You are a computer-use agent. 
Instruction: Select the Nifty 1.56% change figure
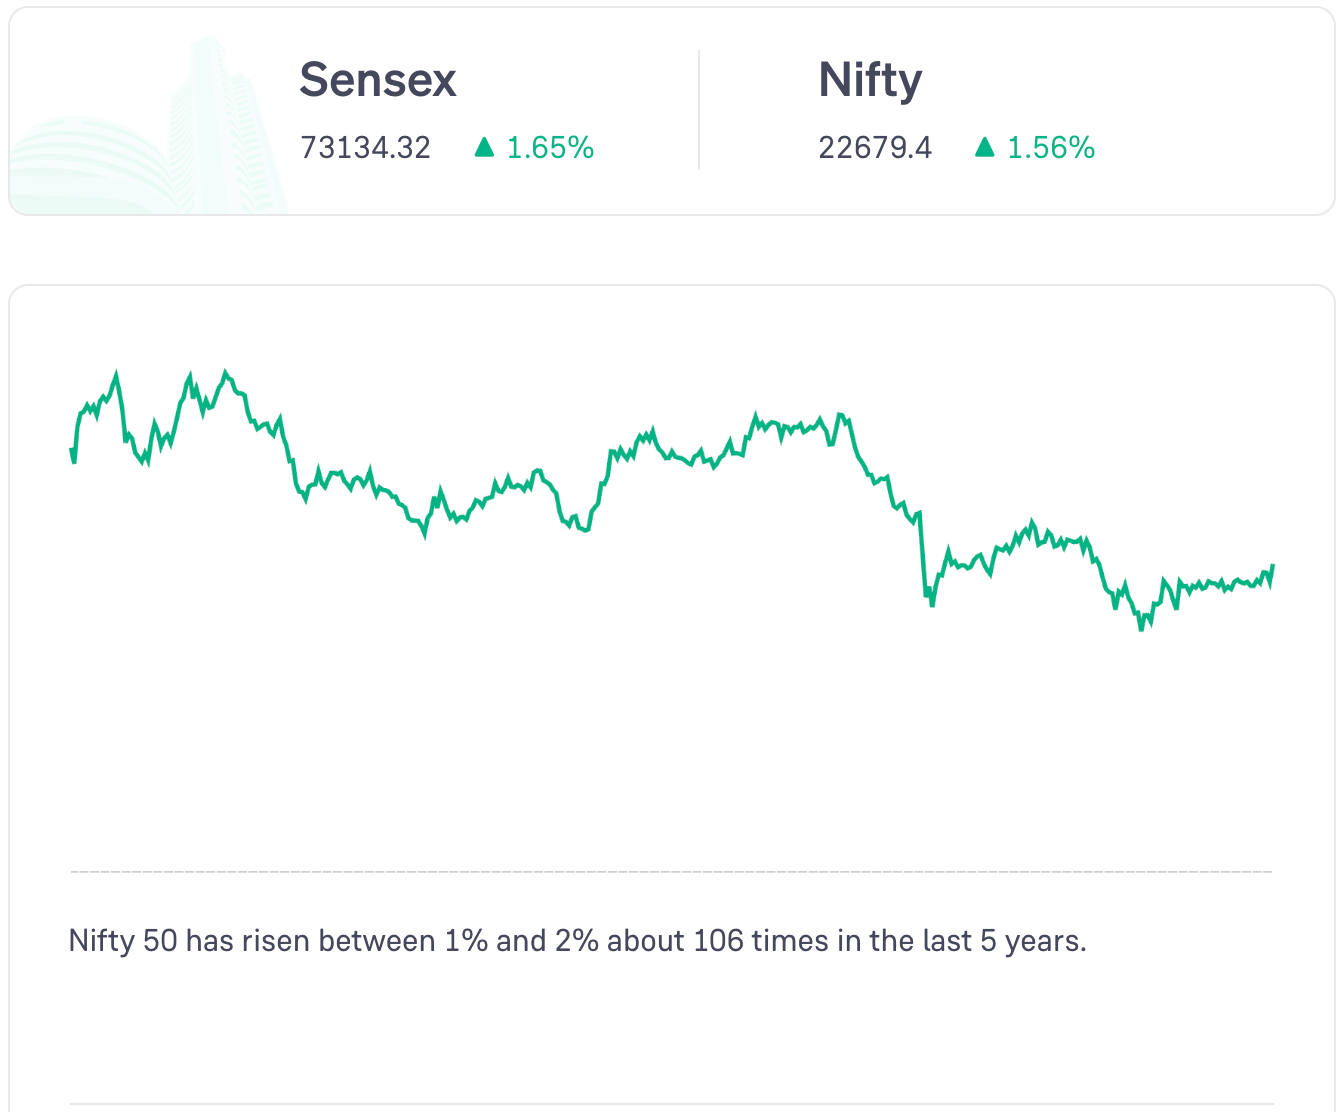pos(1051,148)
